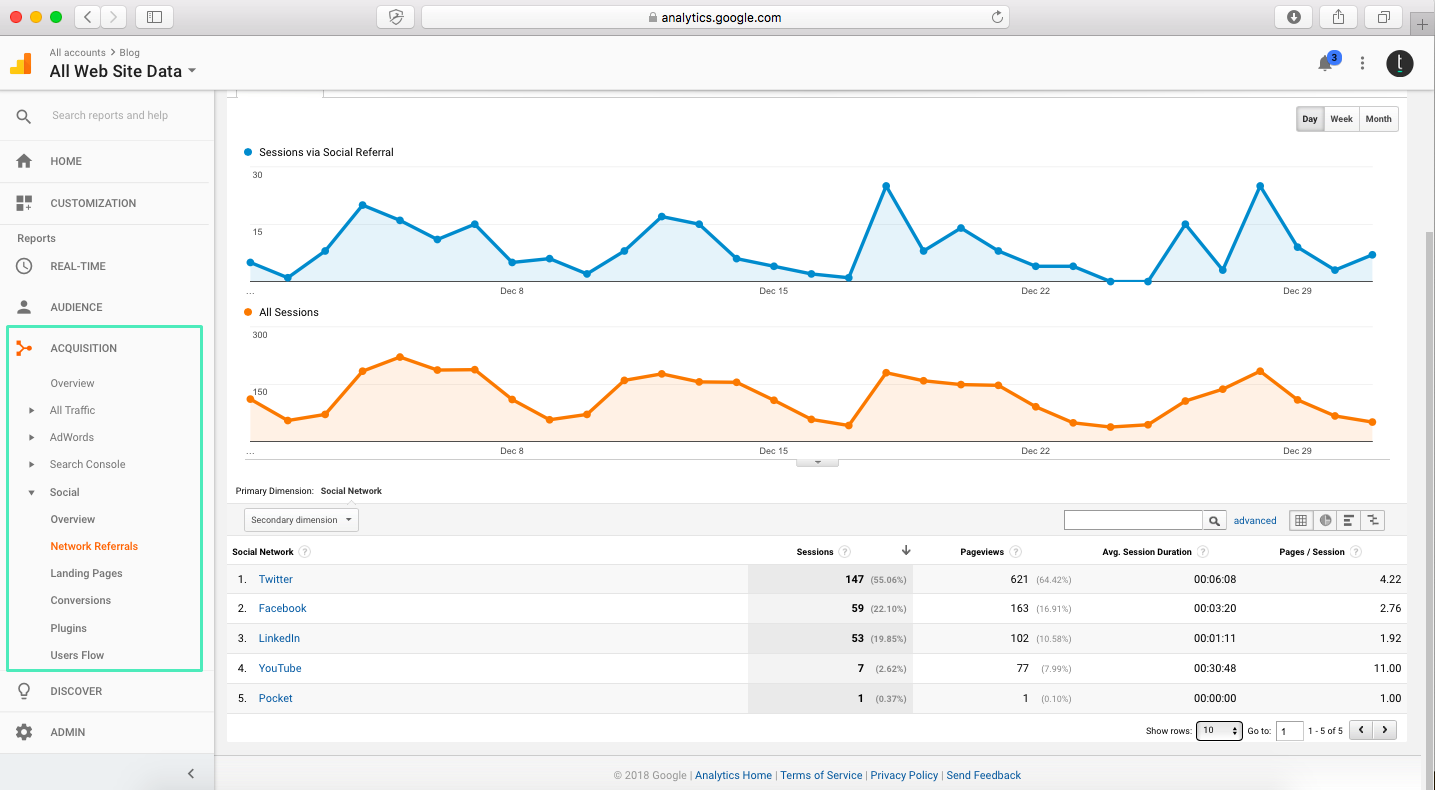Select the plain data table view icon
Image resolution: width=1435 pixels, height=790 pixels.
point(1300,520)
